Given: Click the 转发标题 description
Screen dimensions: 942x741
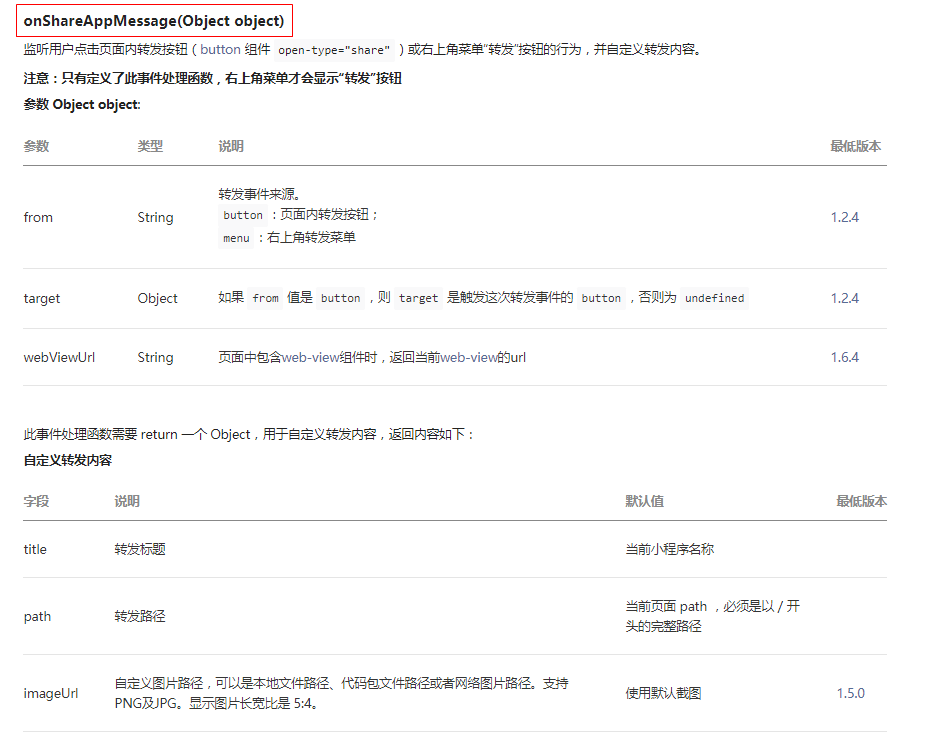Looking at the screenshot, I should (140, 549).
